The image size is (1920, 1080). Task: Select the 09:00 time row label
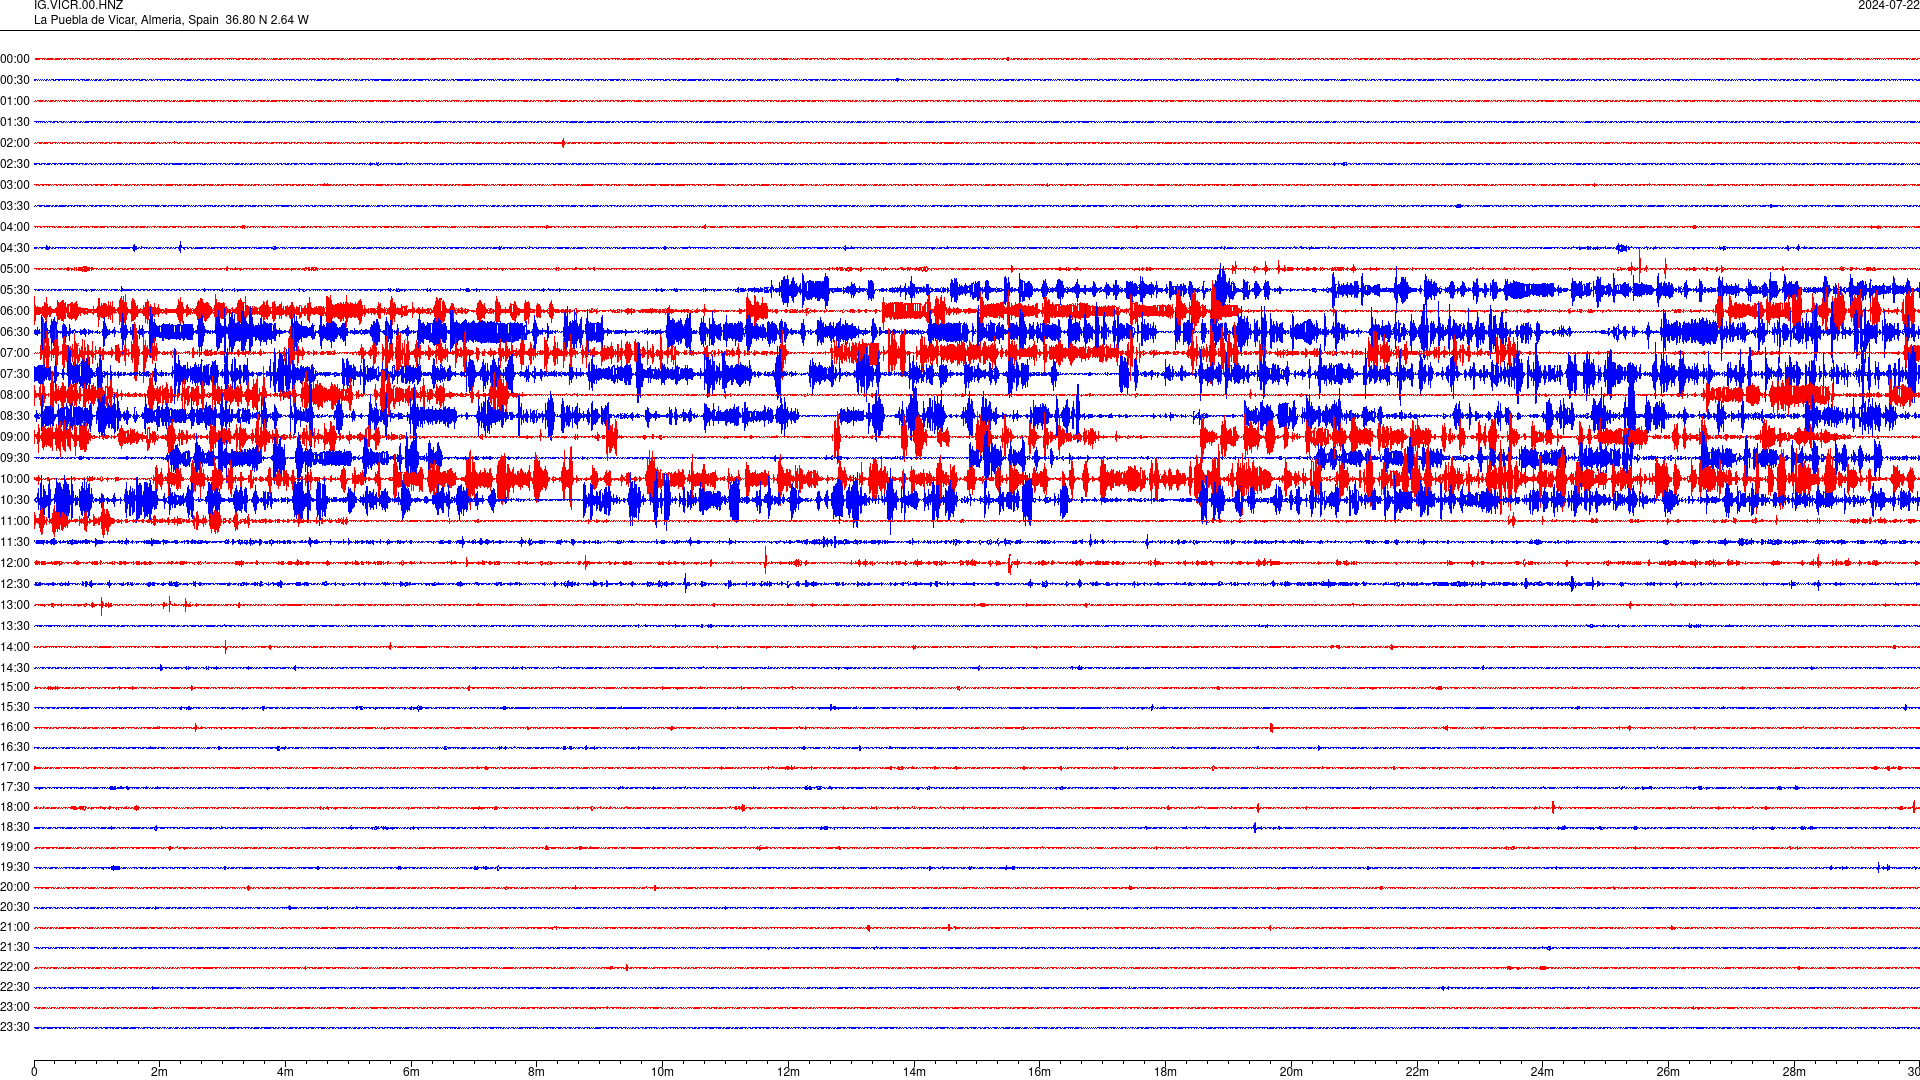[x=15, y=437]
